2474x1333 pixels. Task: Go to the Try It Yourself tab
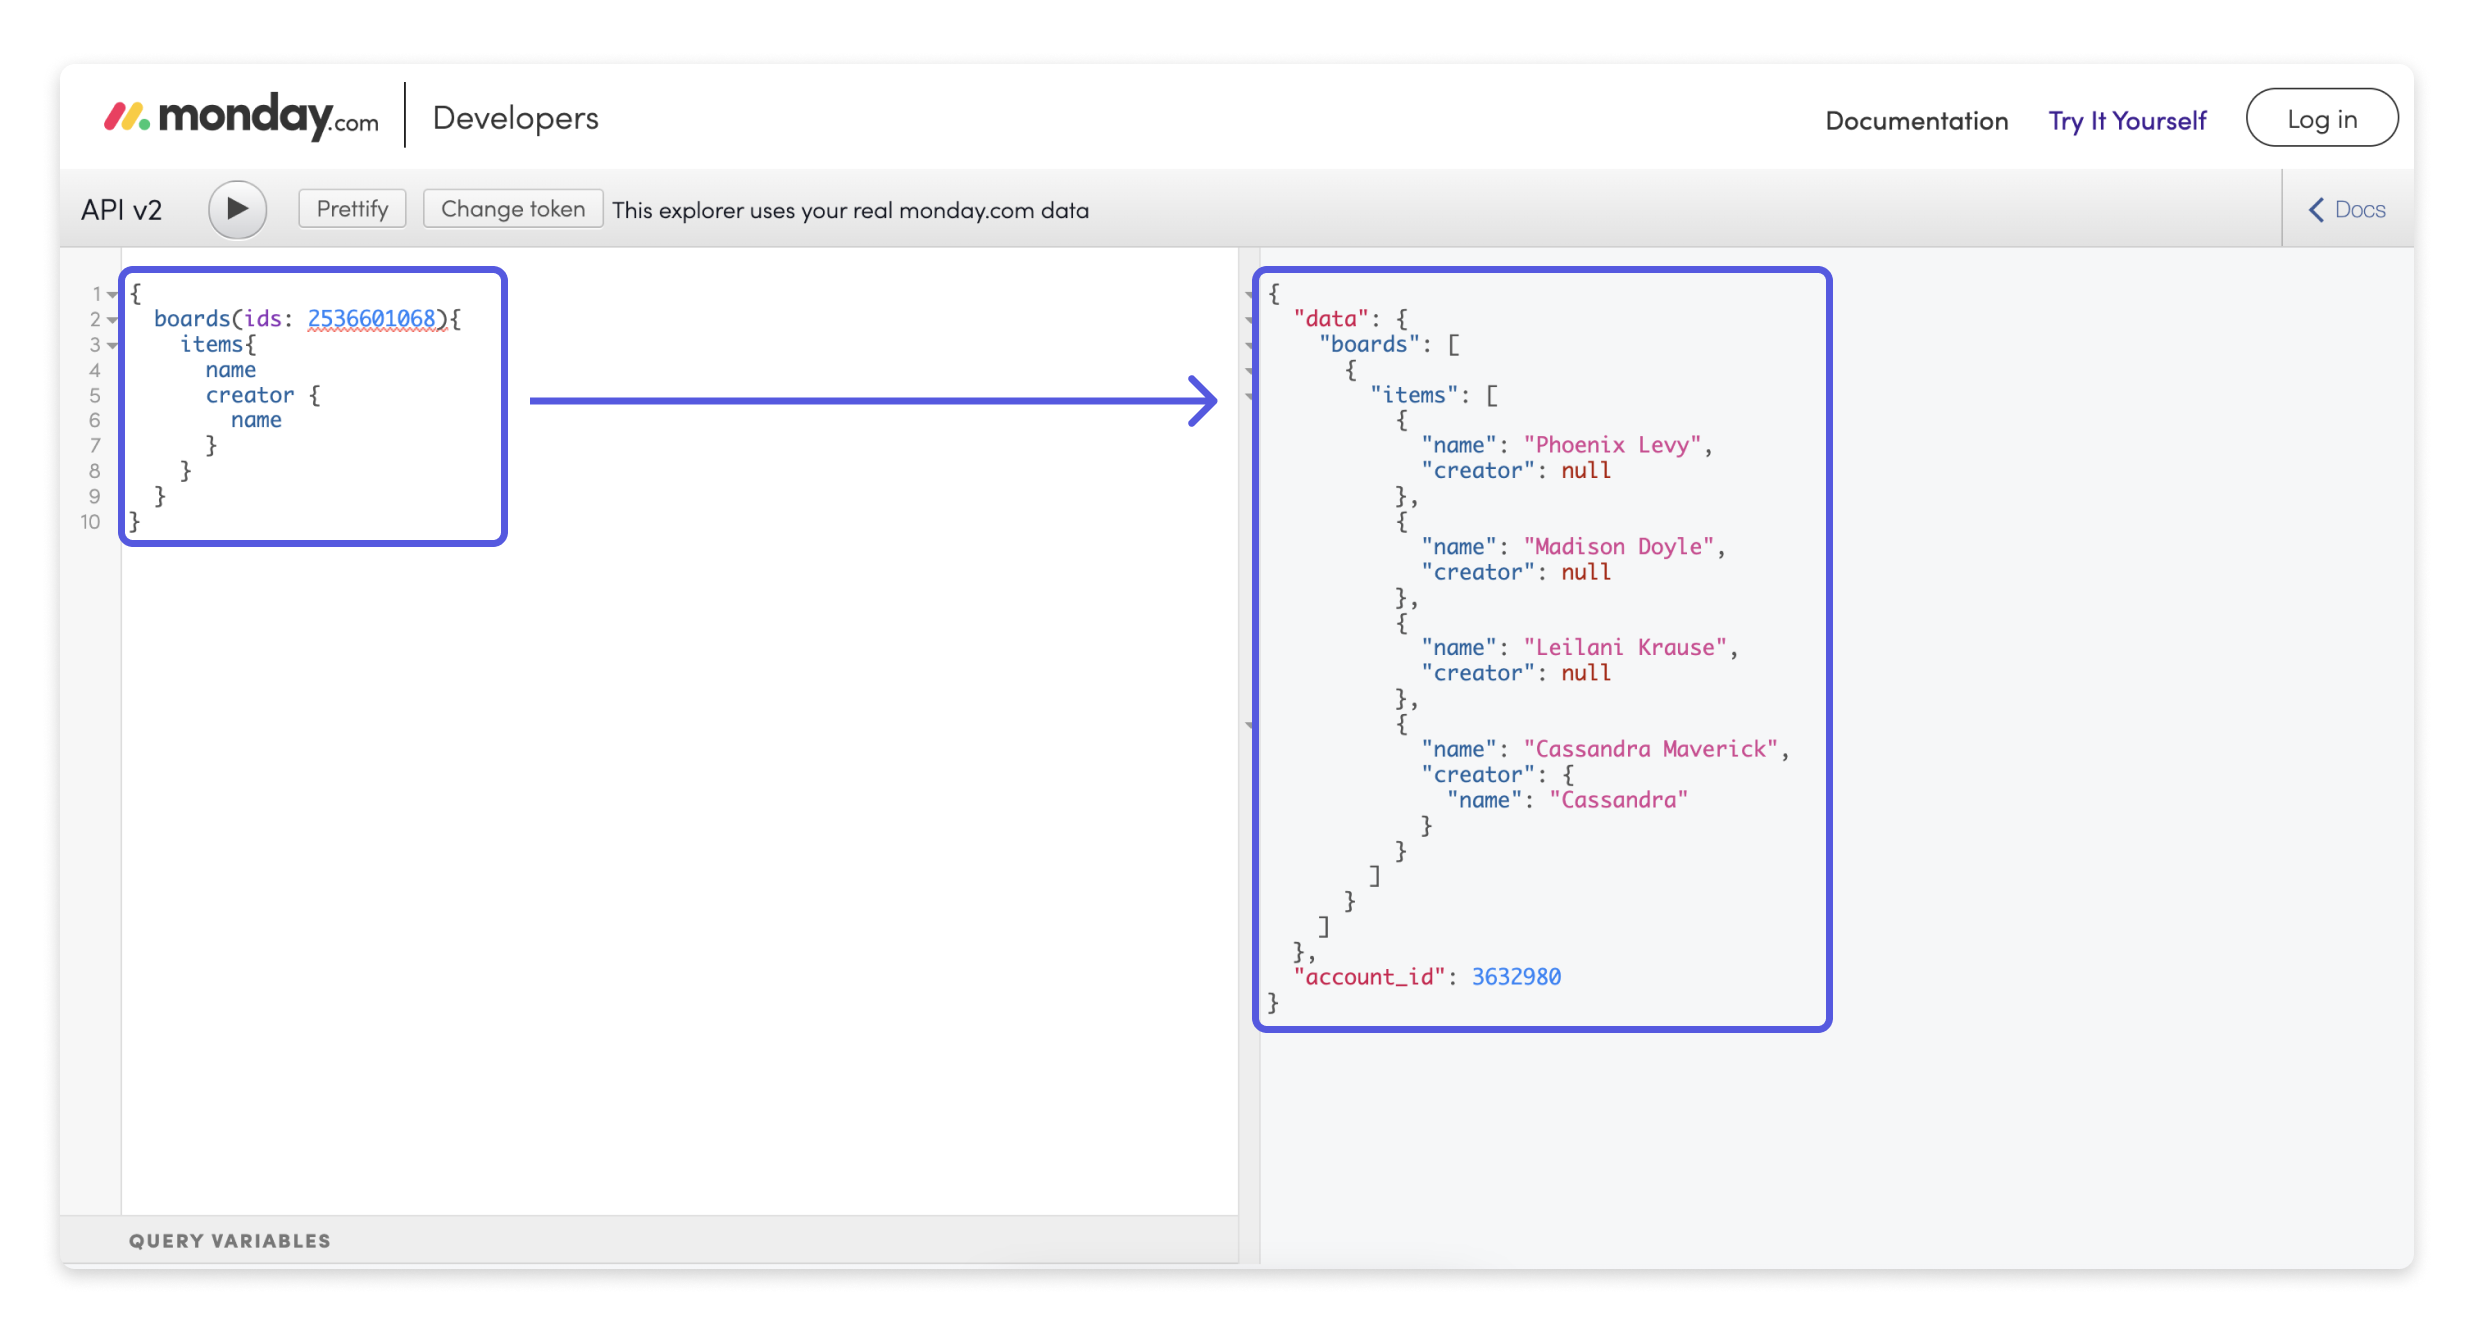pyautogui.click(x=2126, y=120)
